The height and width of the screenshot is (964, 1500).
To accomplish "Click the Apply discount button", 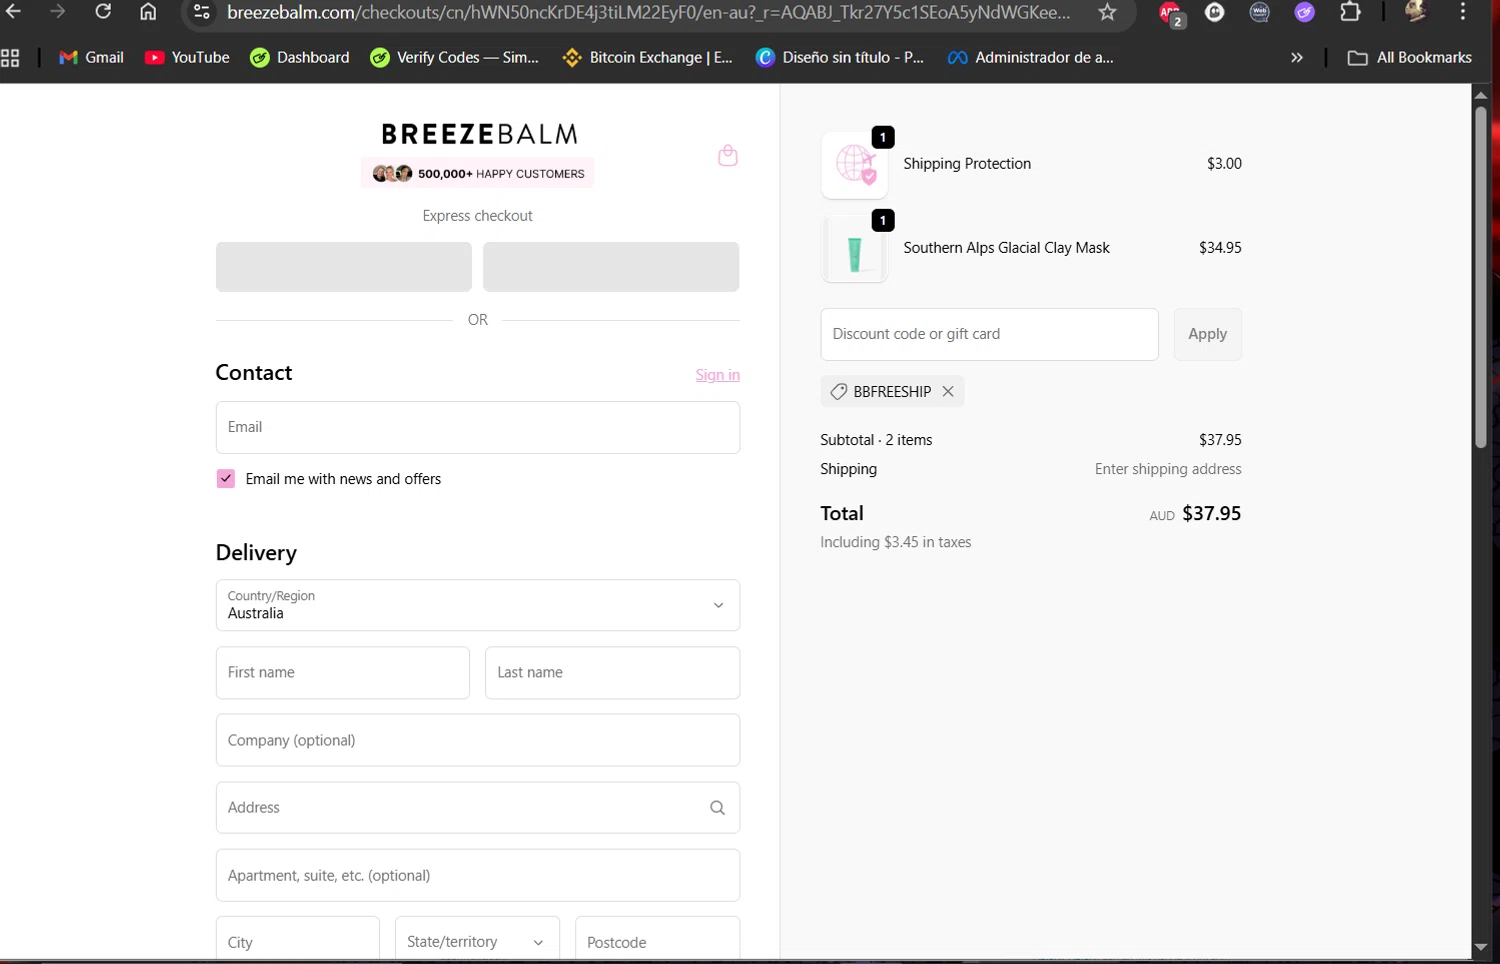I will [1207, 334].
